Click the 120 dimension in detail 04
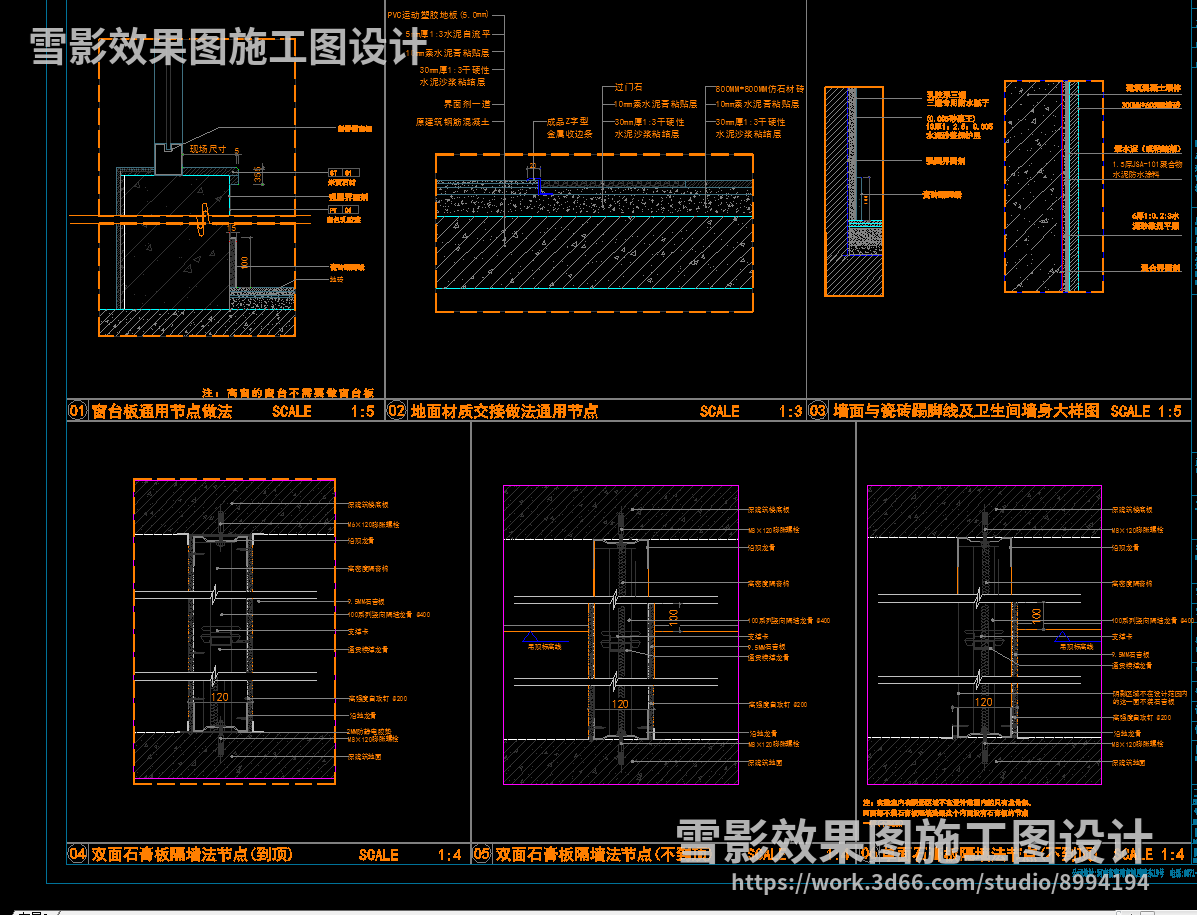Screen dimensions: 1197x915 (x=218, y=696)
